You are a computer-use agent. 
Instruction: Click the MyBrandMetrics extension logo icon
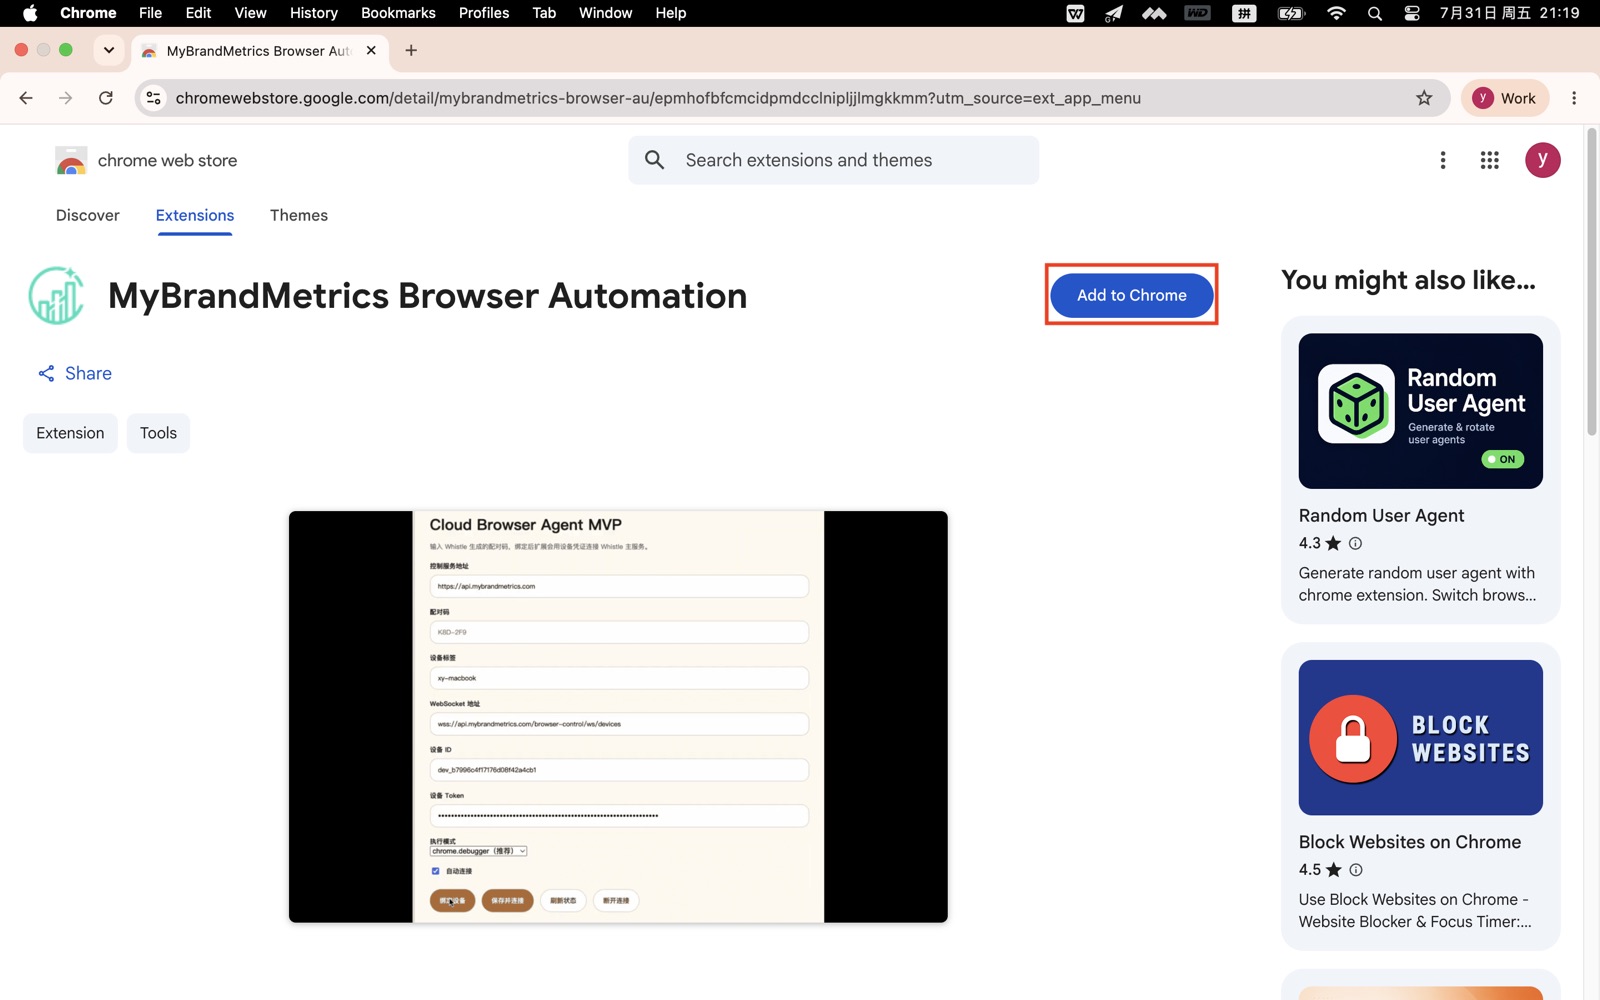[x=56, y=295]
